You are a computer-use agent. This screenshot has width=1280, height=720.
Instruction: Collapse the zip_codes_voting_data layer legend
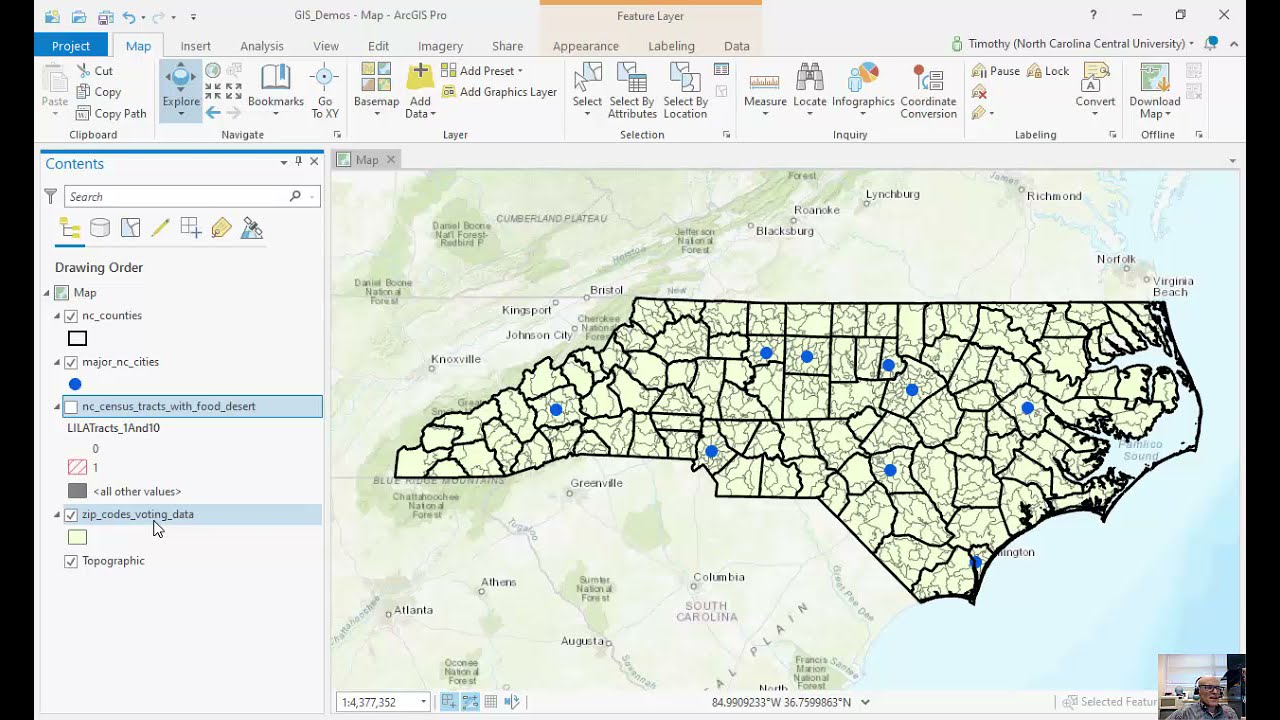(x=57, y=515)
